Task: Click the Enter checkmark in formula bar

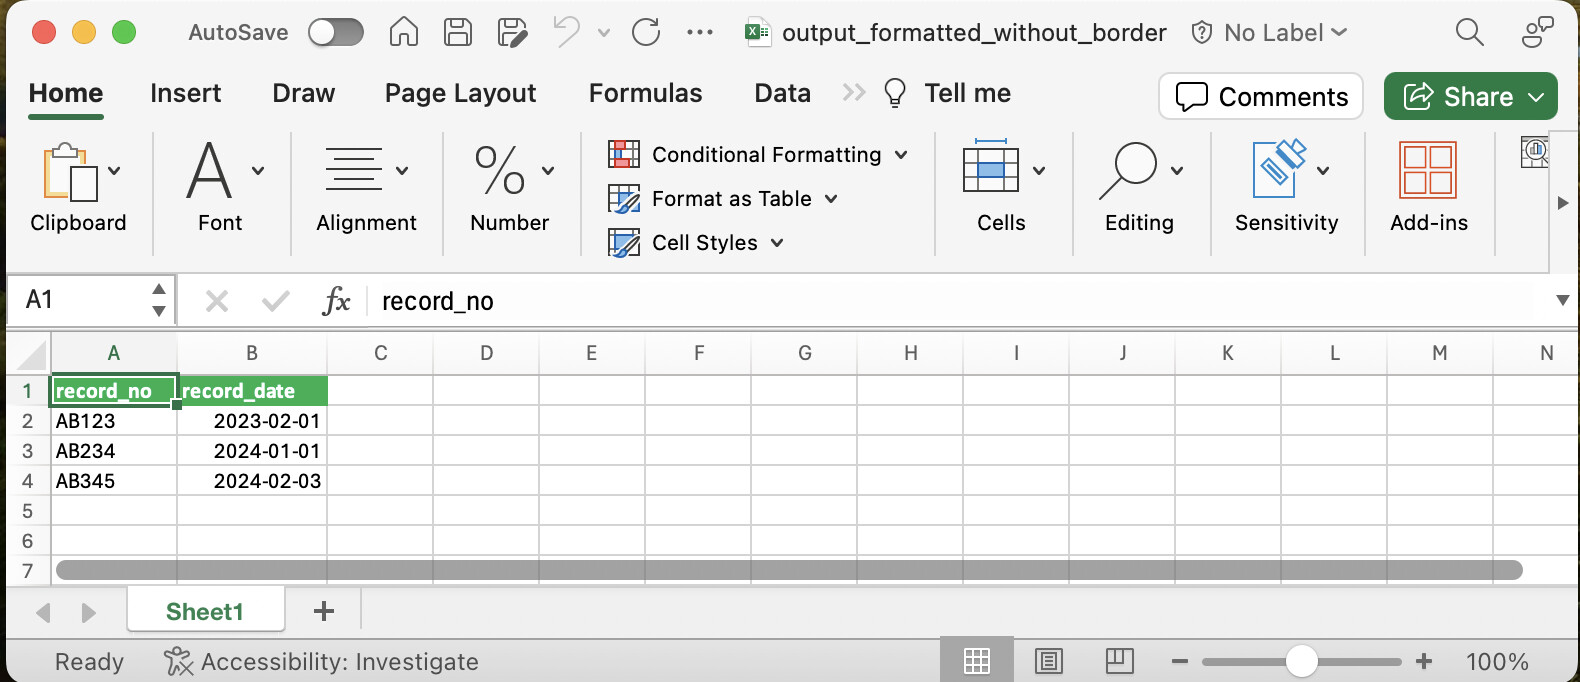Action: coord(276,301)
